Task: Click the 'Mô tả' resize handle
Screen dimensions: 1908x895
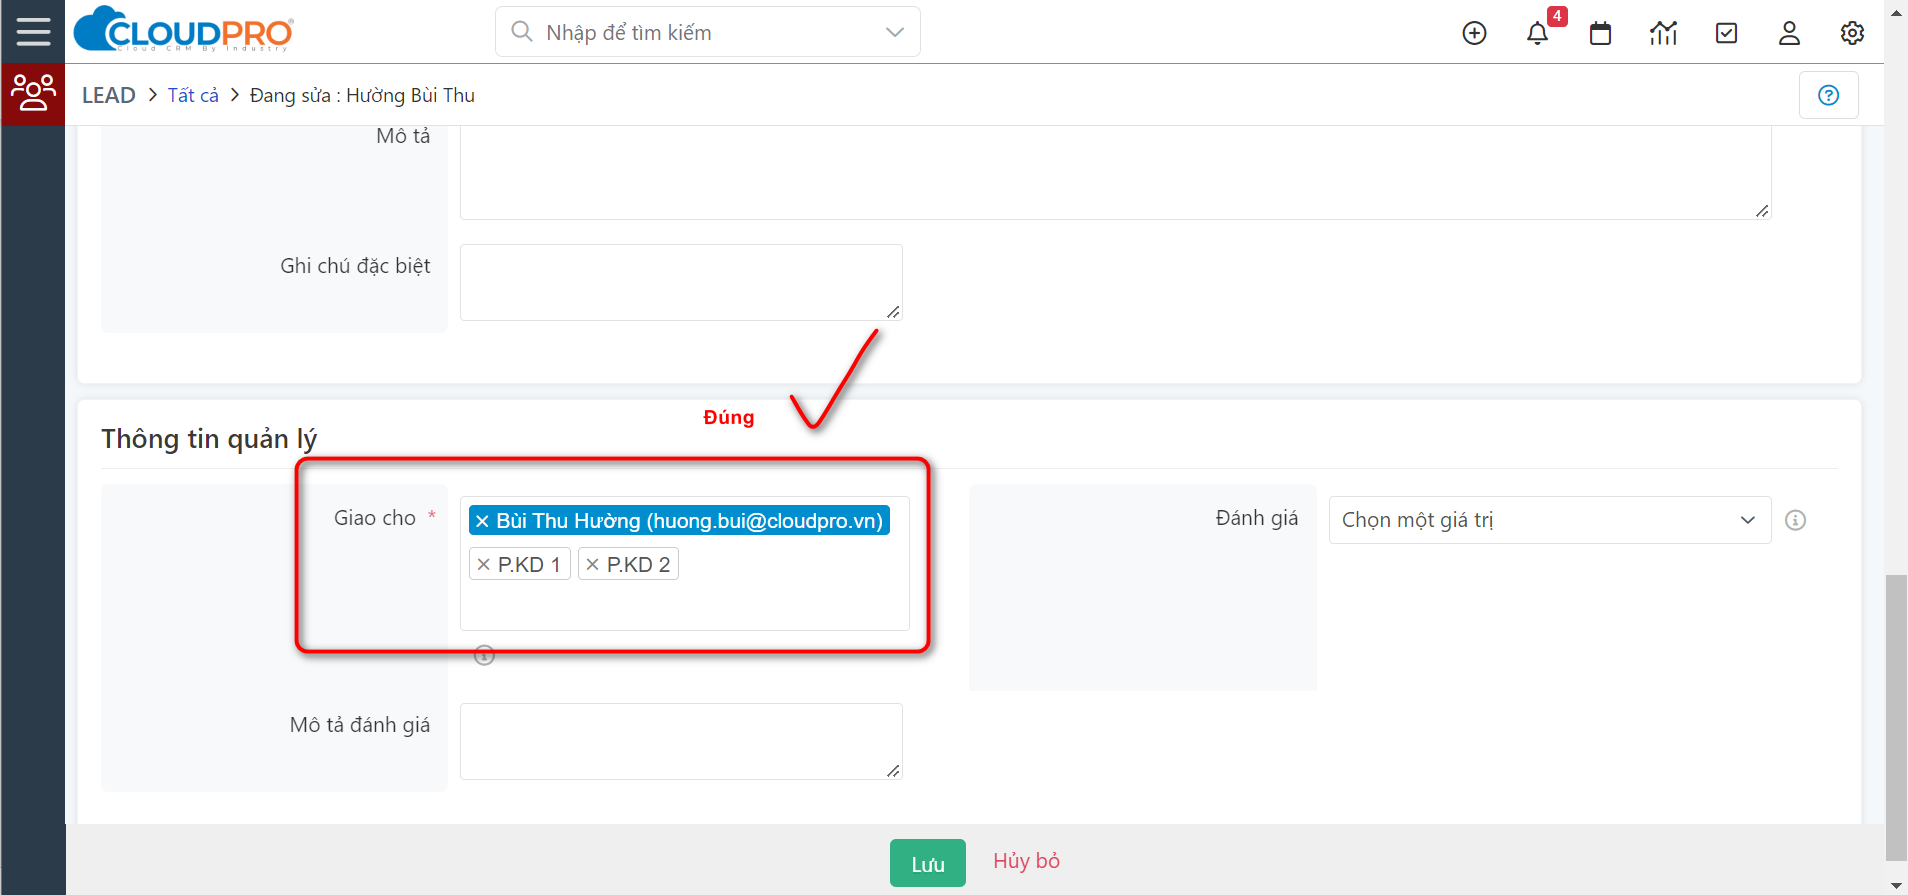Action: point(1762,210)
